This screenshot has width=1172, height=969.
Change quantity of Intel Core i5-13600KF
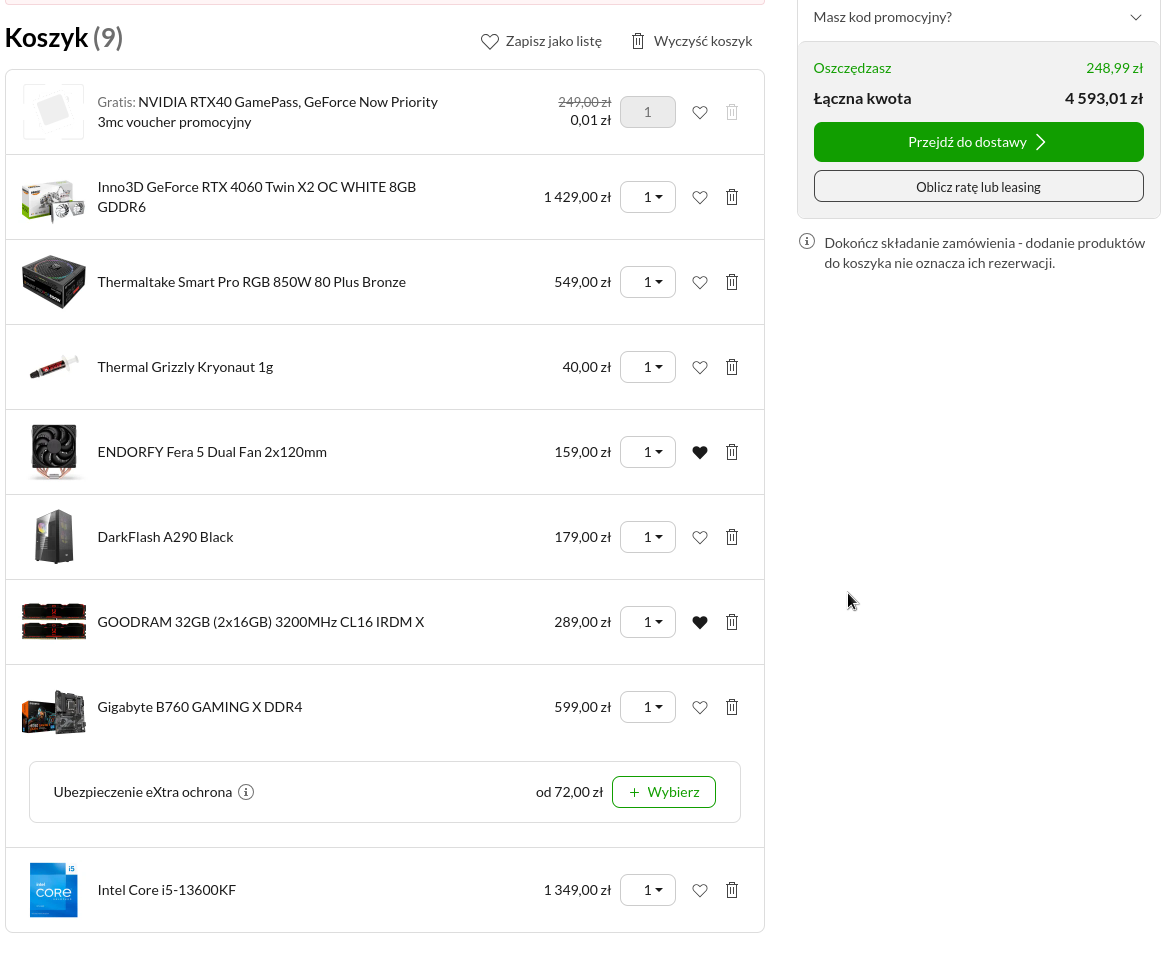(648, 890)
